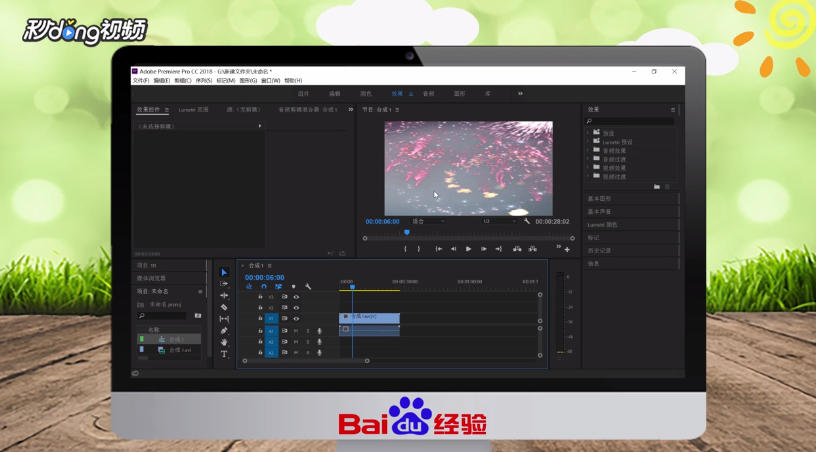Switch to the 音频 workspace
816x452 pixels.
tap(428, 94)
